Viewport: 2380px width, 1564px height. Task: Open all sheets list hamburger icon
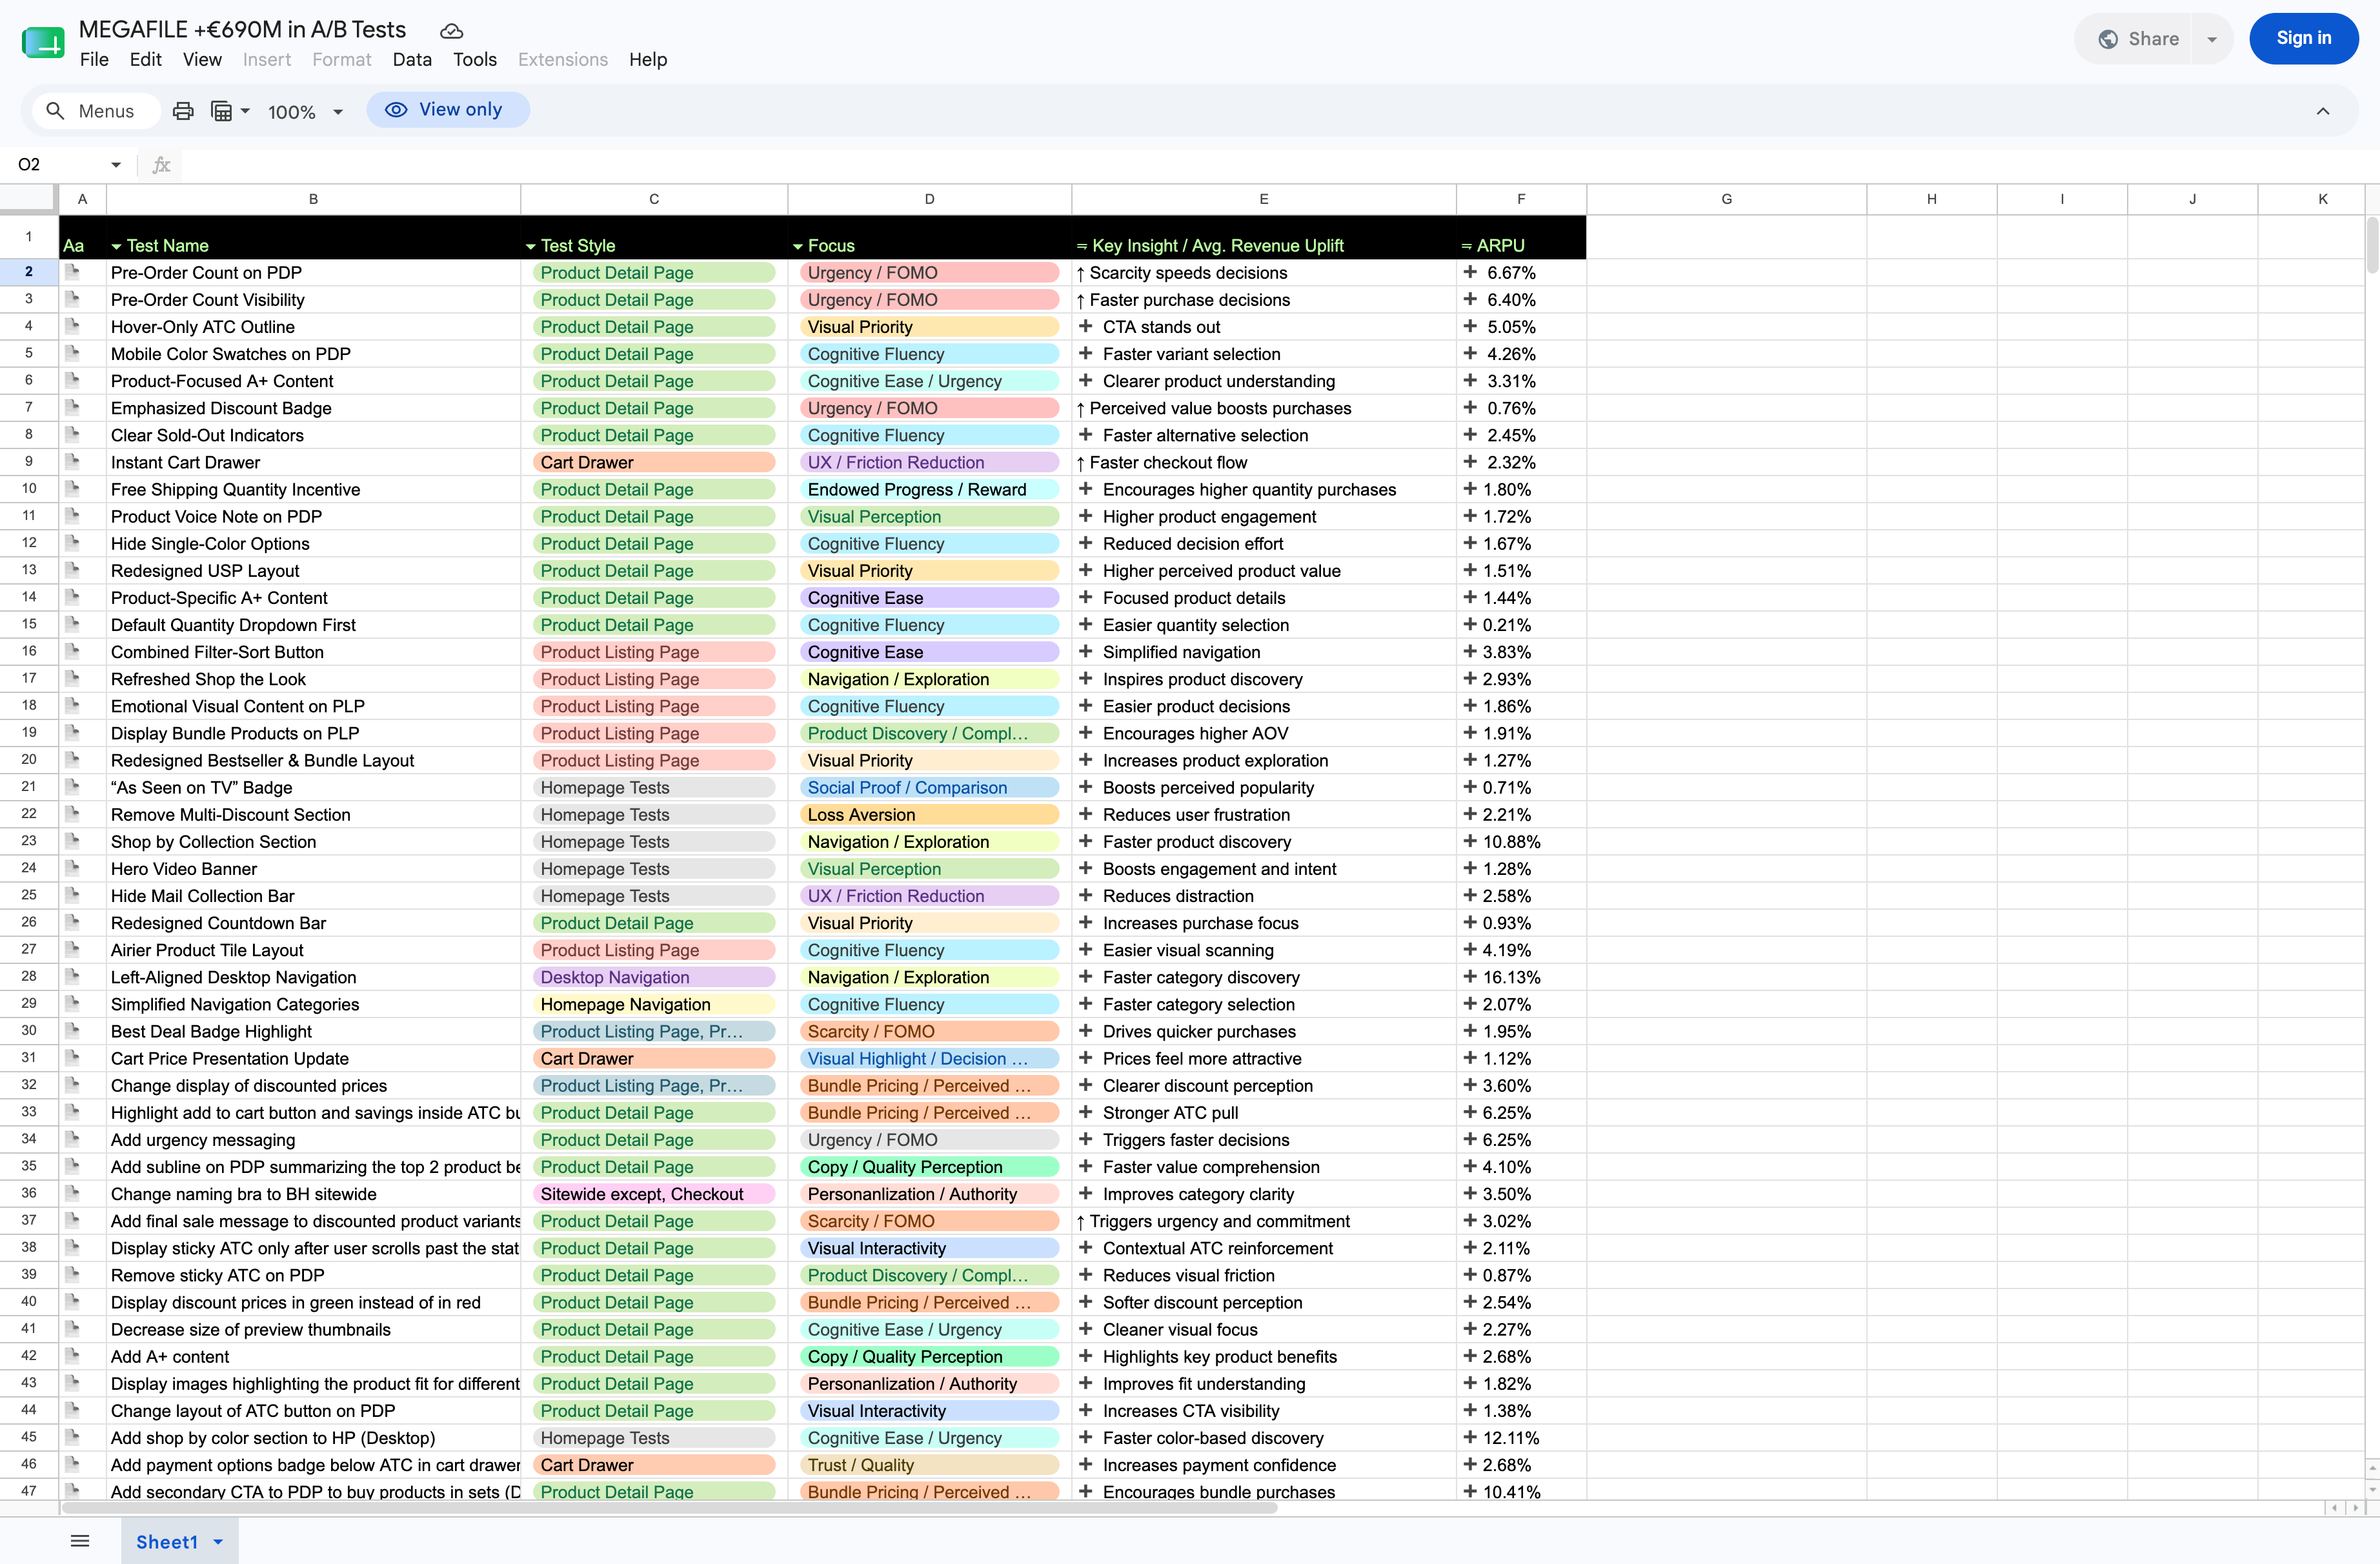click(x=80, y=1541)
